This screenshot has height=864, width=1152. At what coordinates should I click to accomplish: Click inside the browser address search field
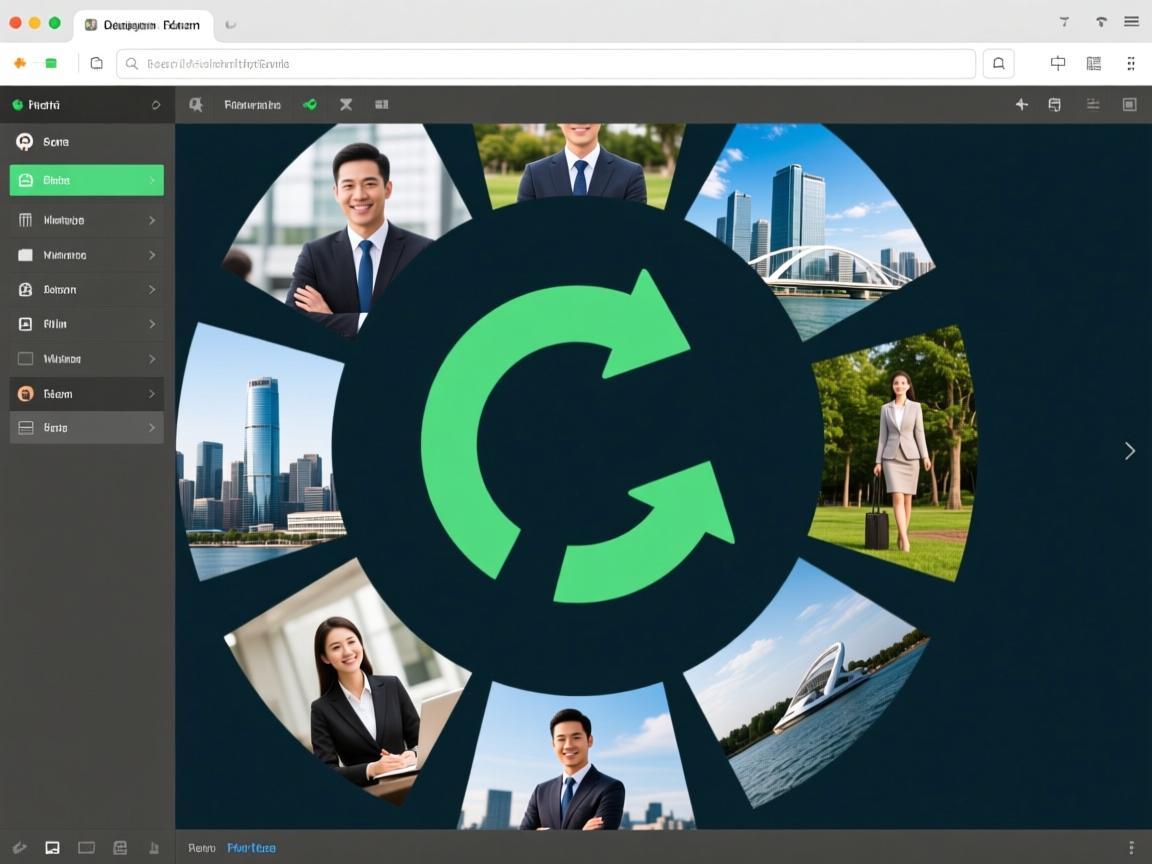point(550,62)
